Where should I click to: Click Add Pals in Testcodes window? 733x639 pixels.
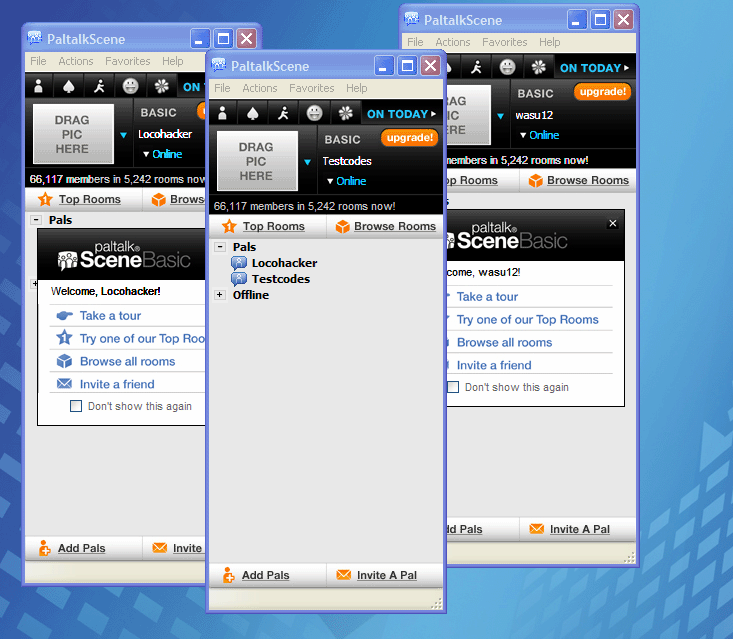coord(267,575)
